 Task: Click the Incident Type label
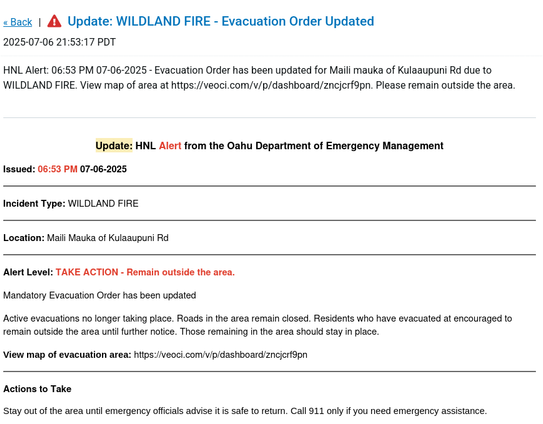tap(34, 203)
